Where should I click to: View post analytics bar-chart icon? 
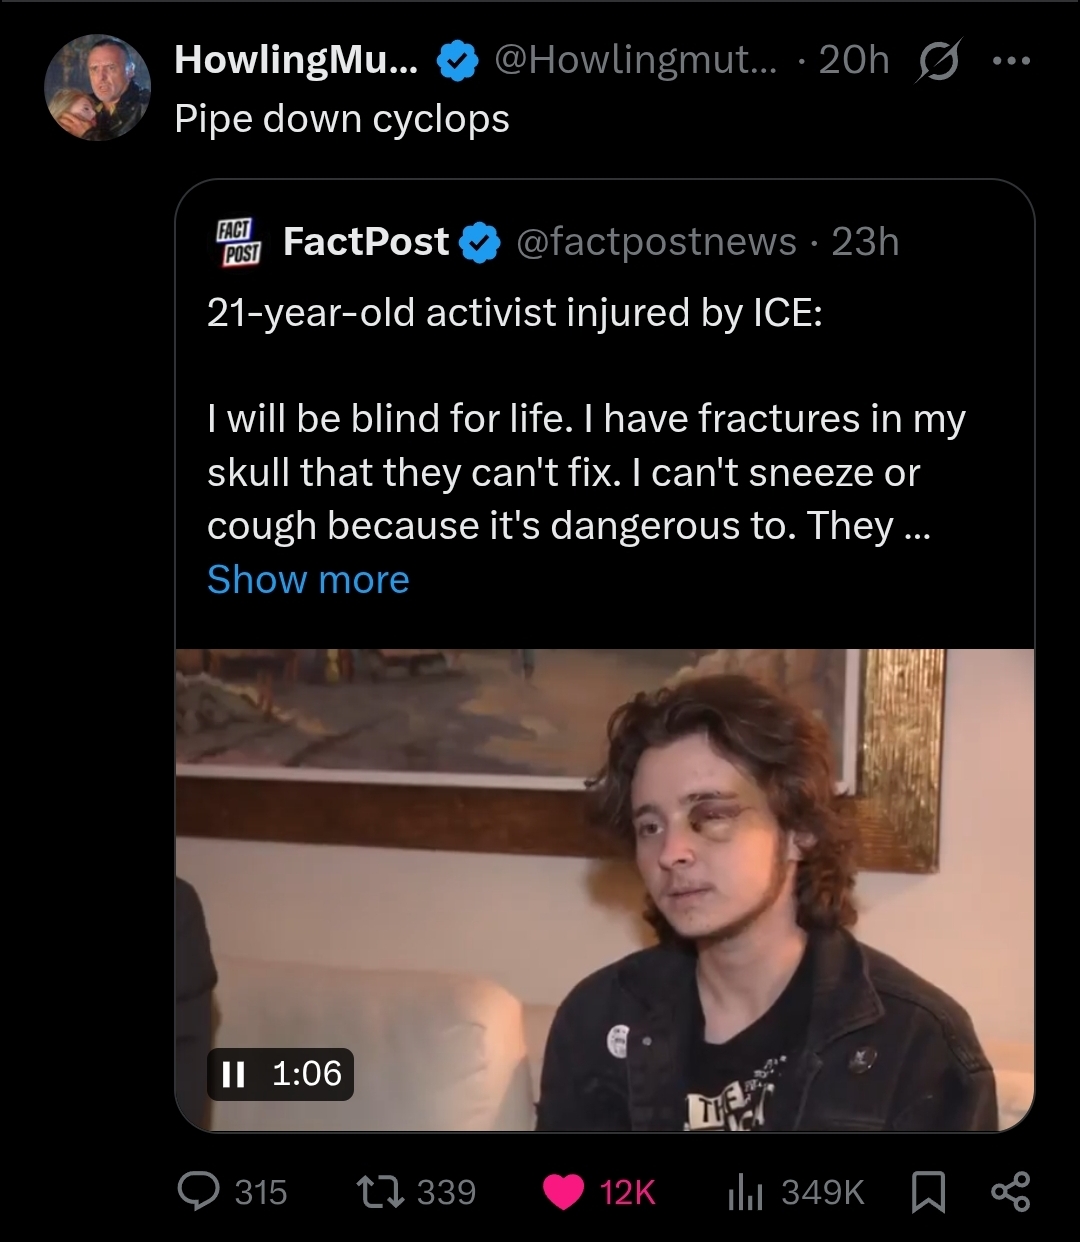746,1191
